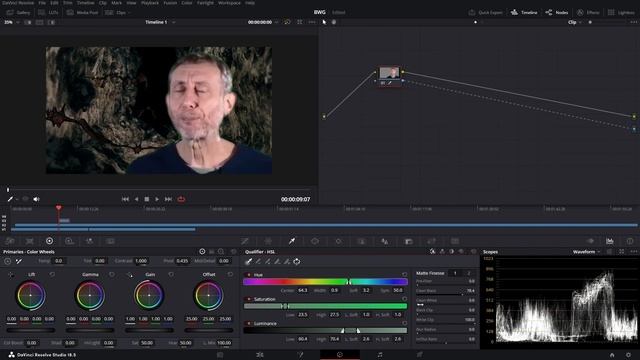The image size is (640, 360).
Task: Go to first frame button
Action: [x=125, y=199]
